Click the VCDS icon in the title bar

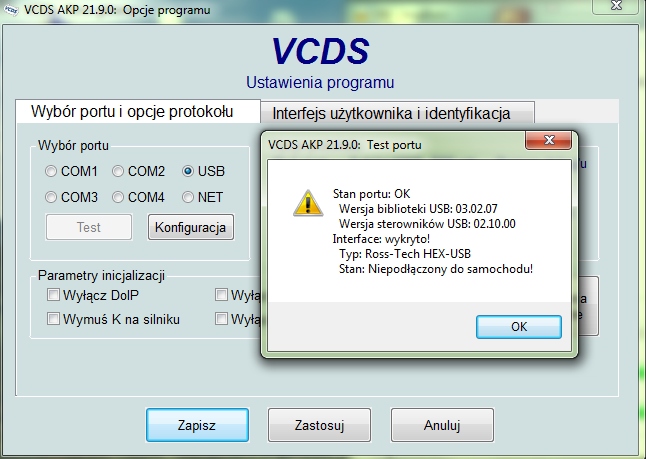pyautogui.click(x=10, y=10)
